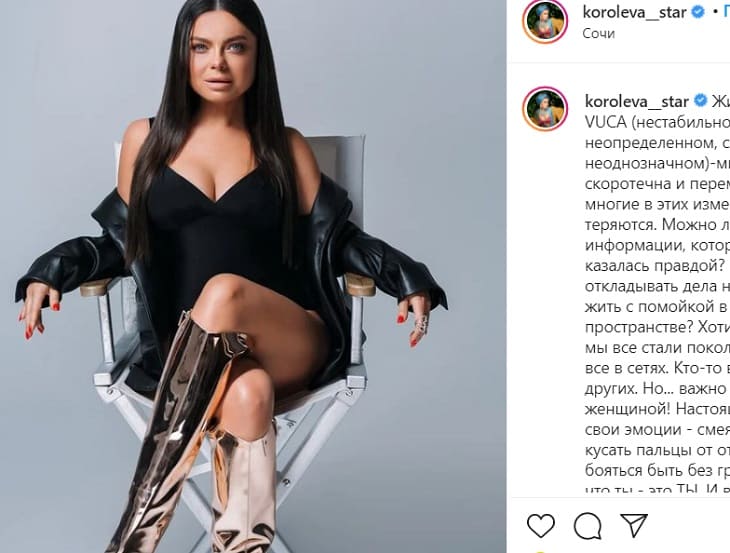Click the verified badge next to the caption username

tap(700, 101)
